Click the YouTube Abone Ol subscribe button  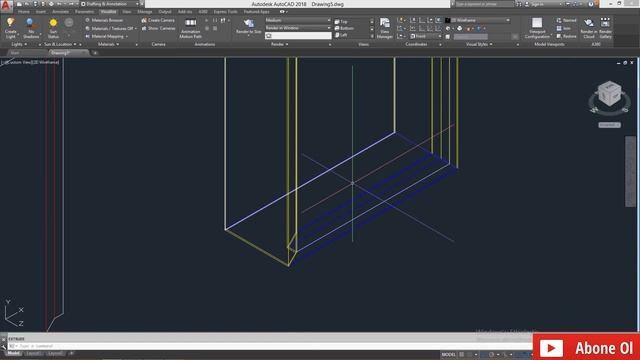[586, 347]
